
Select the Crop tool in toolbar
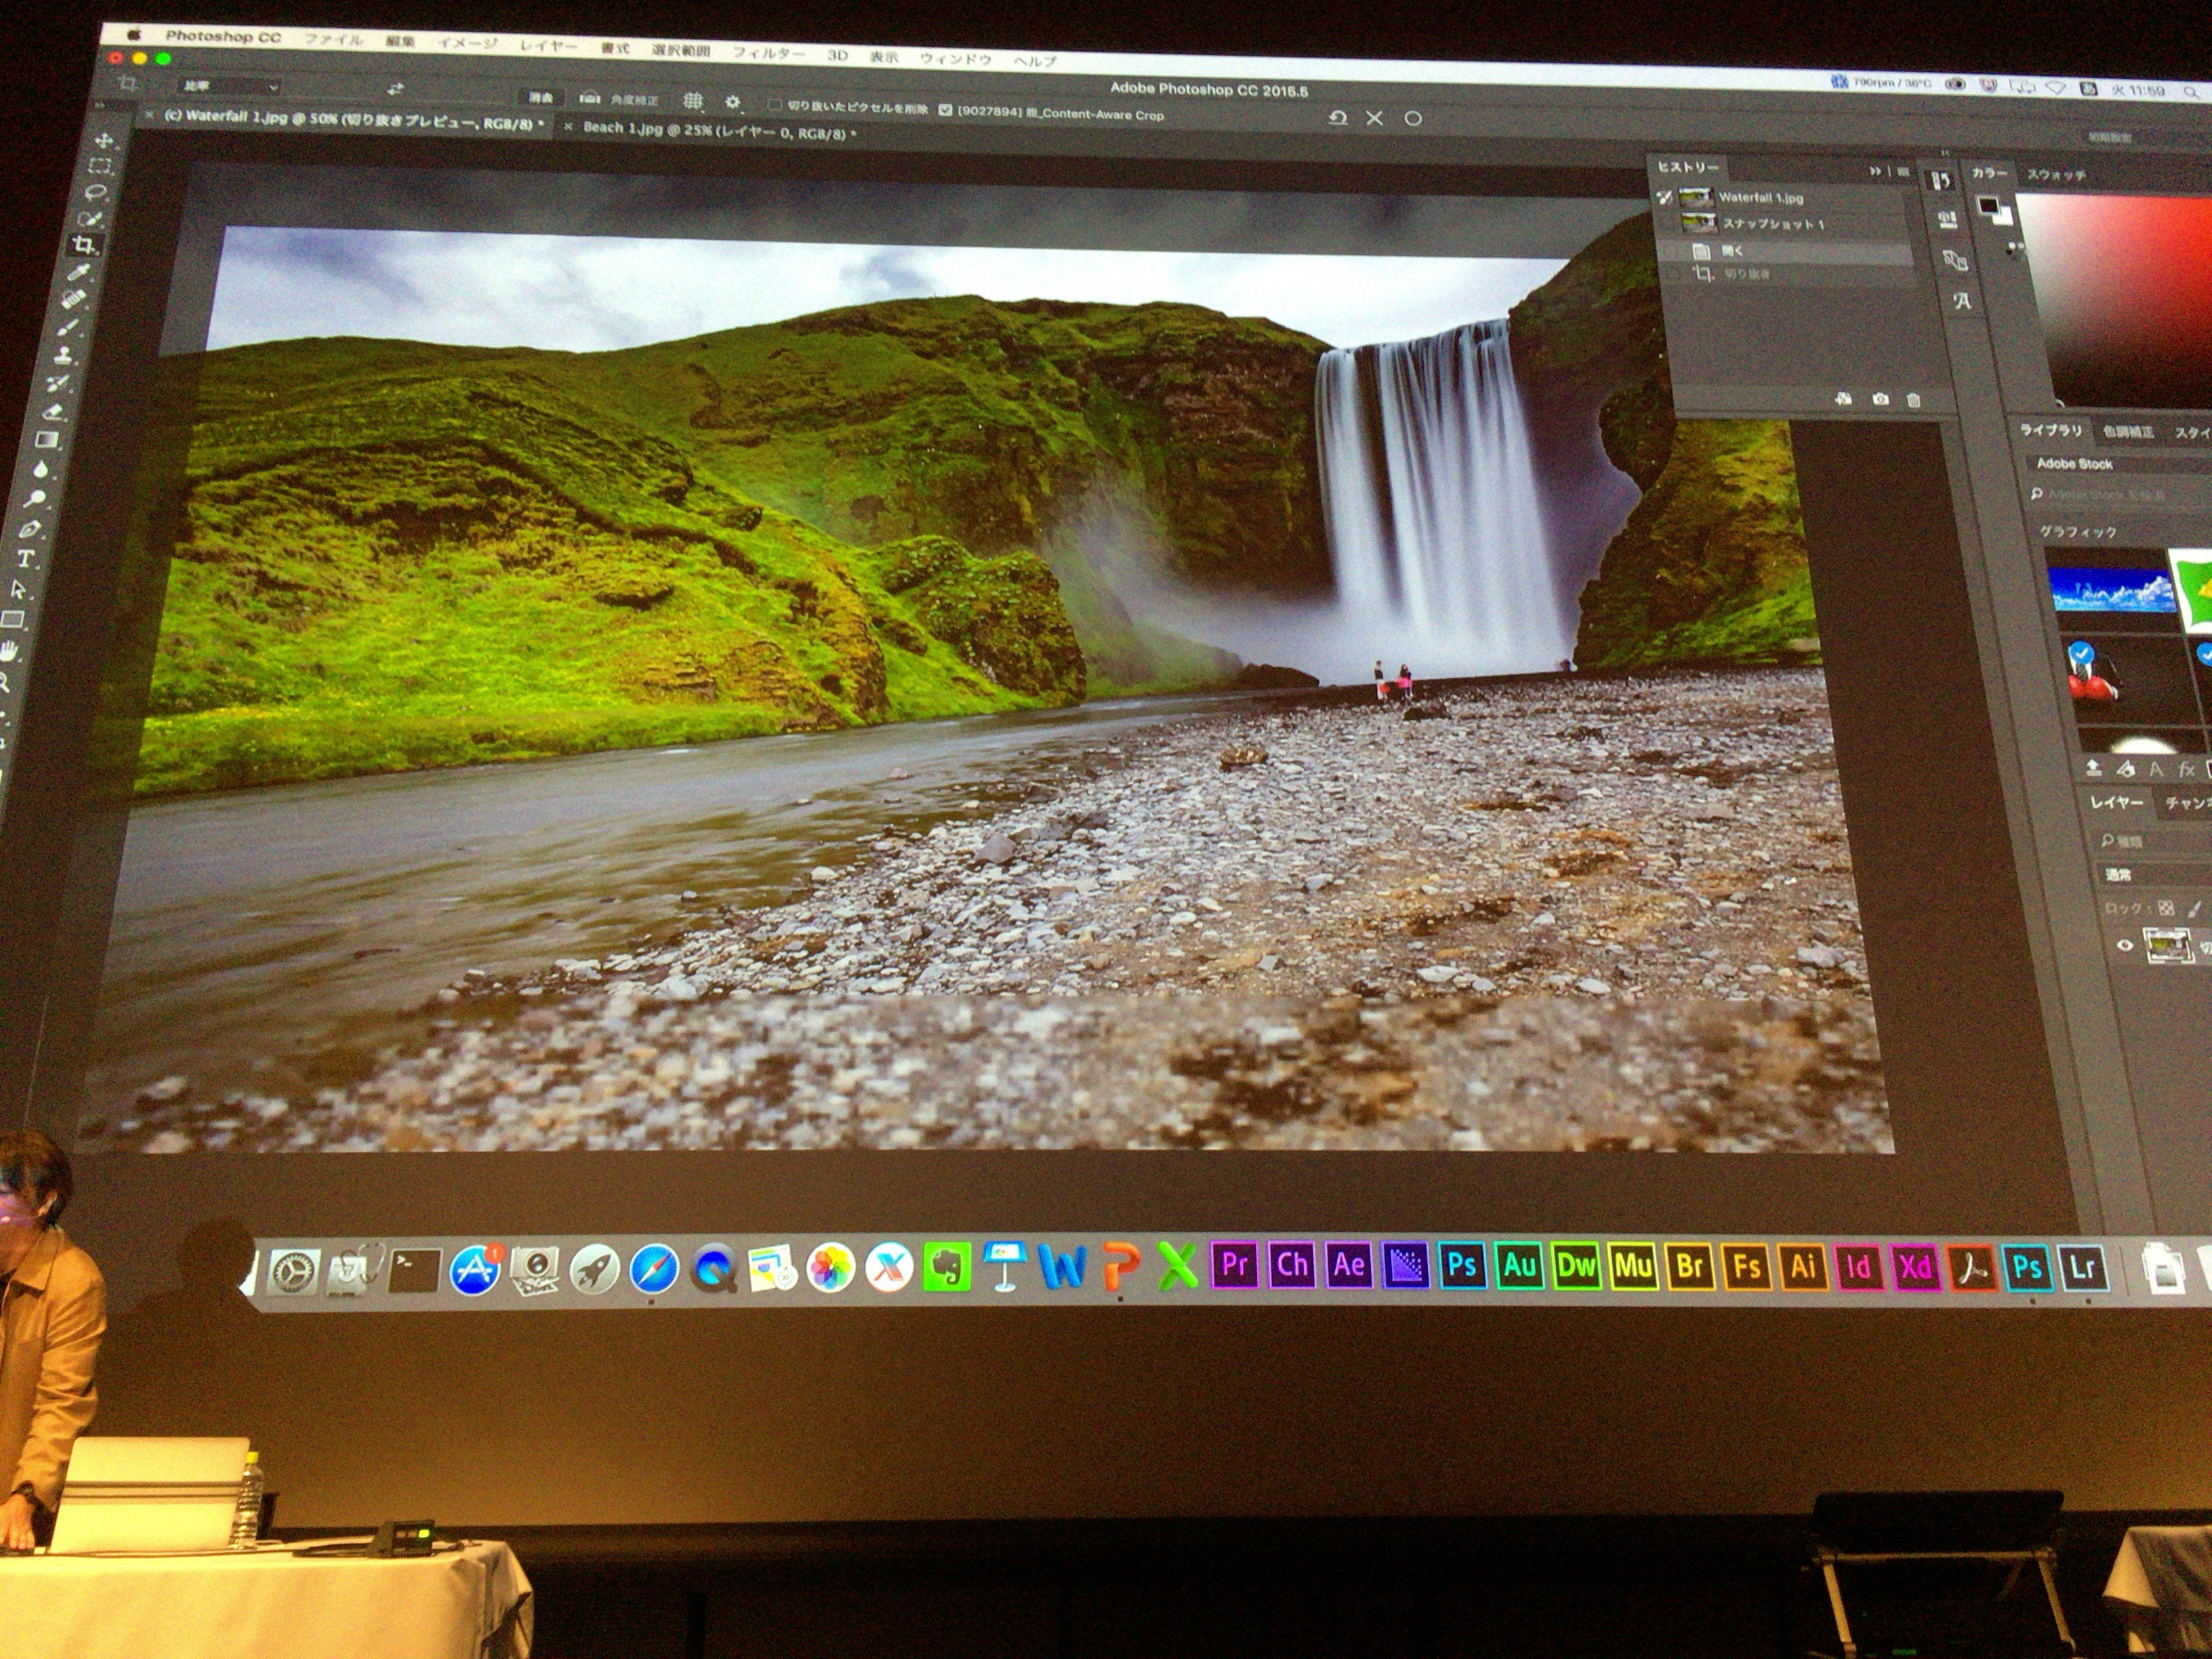click(85, 245)
